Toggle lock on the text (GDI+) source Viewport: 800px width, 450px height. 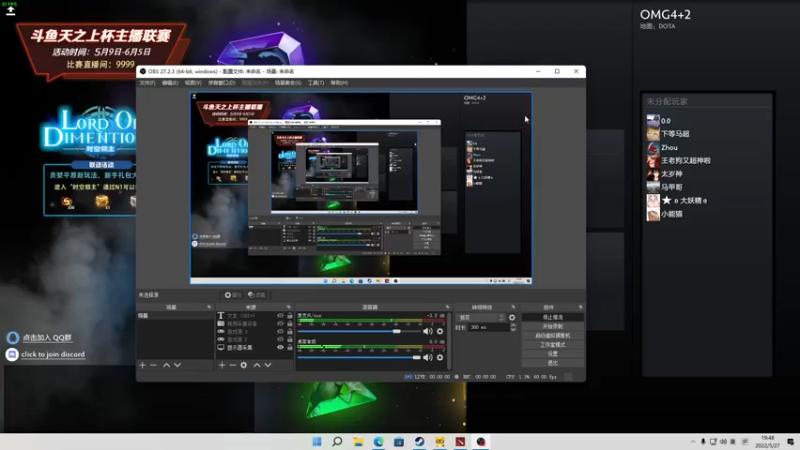click(290, 316)
